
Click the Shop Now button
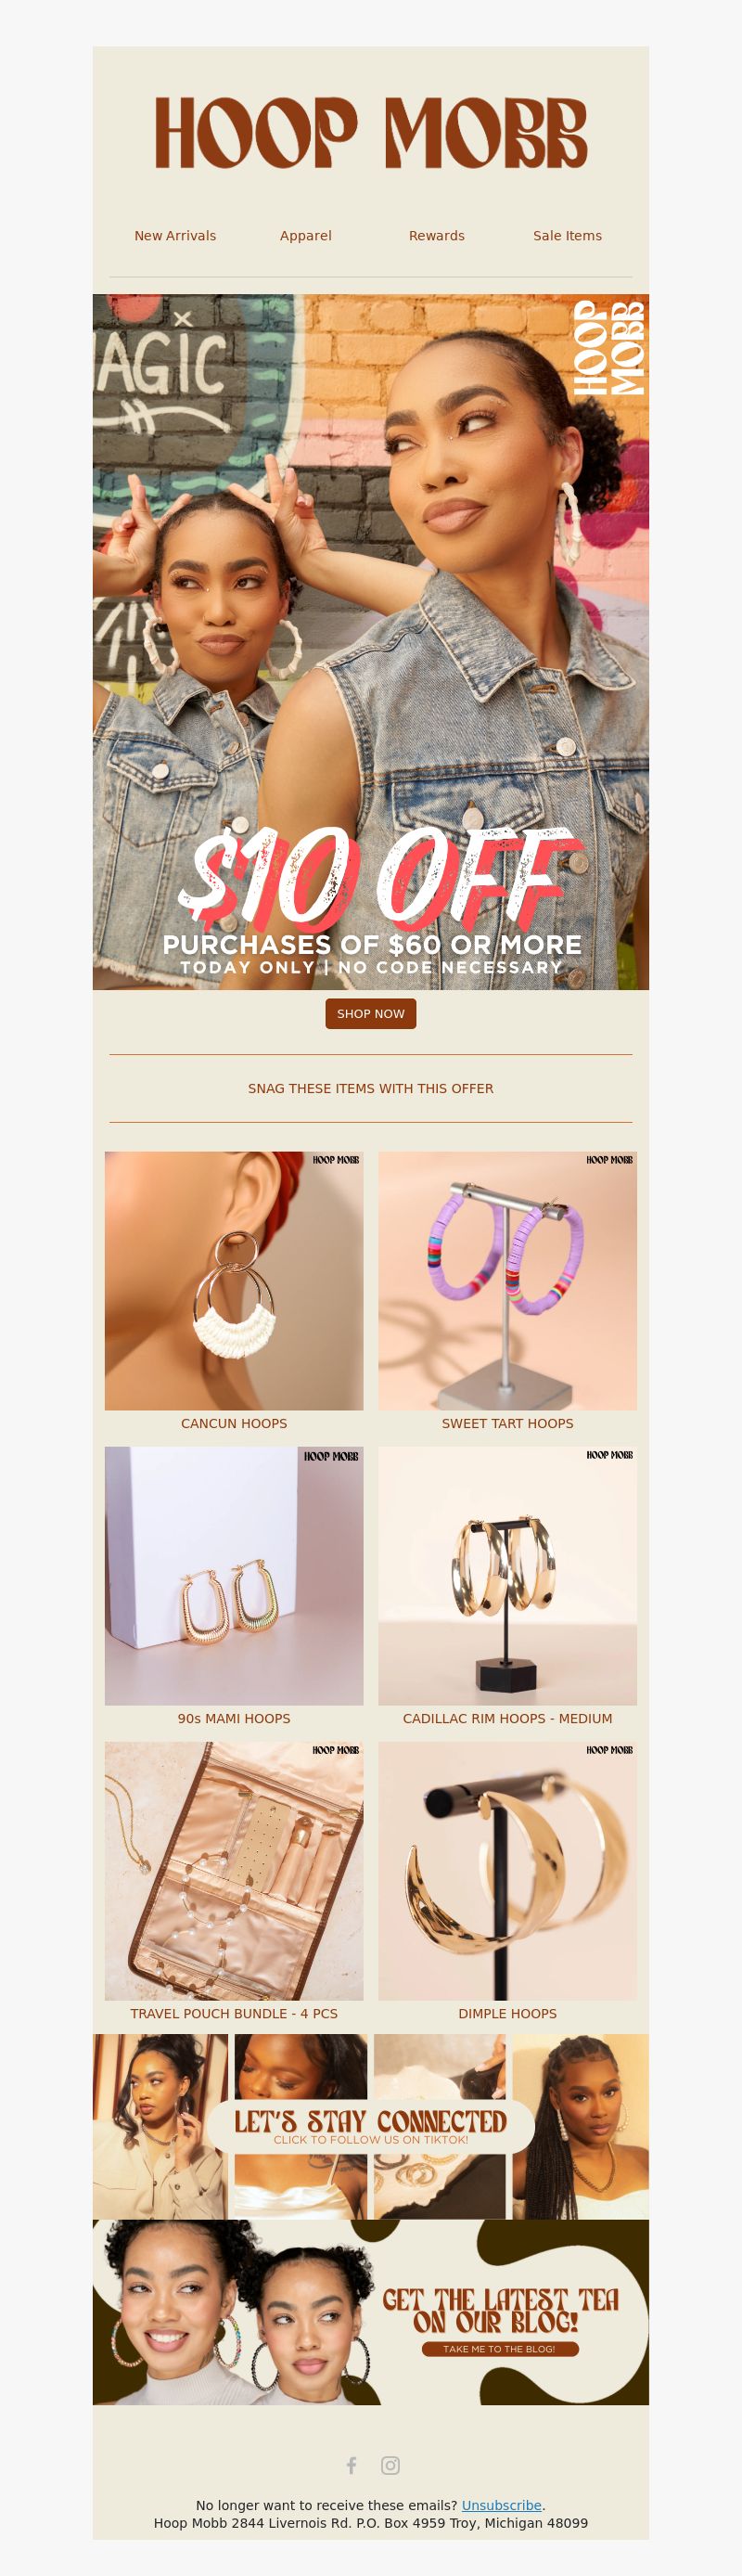coord(371,1013)
